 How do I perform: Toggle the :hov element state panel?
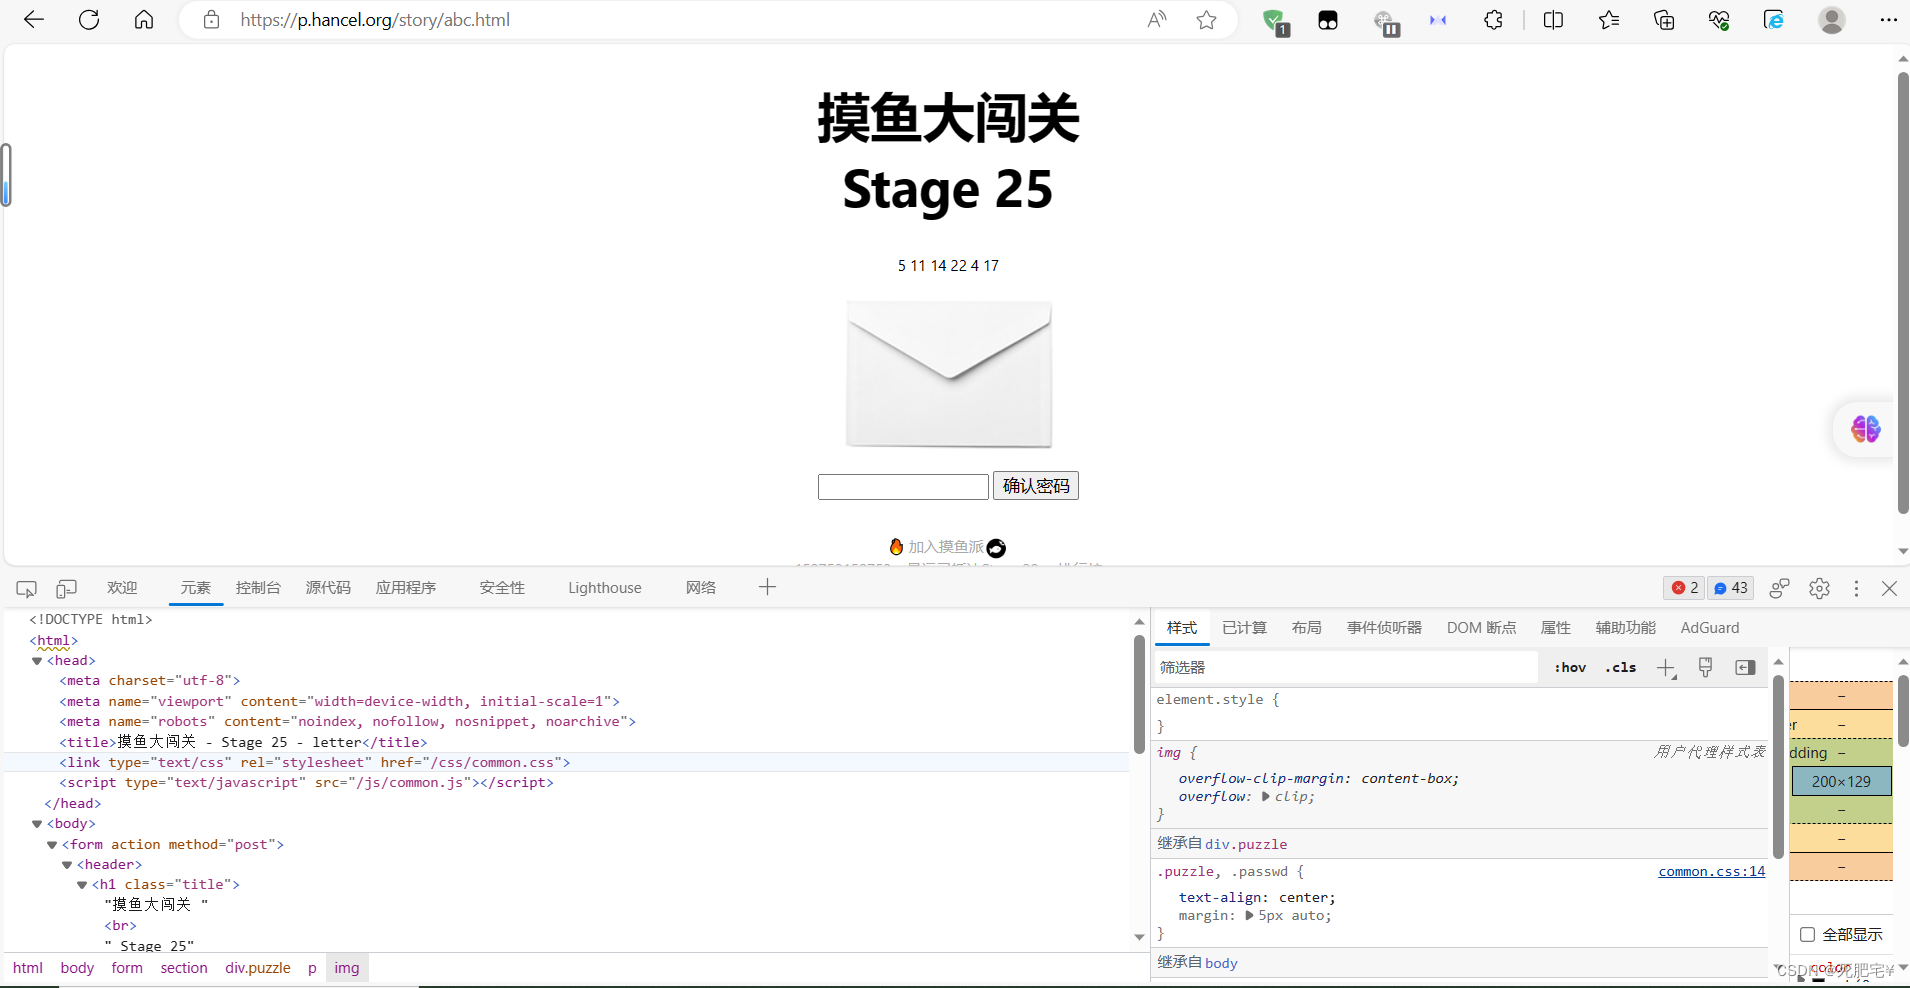(x=1570, y=667)
